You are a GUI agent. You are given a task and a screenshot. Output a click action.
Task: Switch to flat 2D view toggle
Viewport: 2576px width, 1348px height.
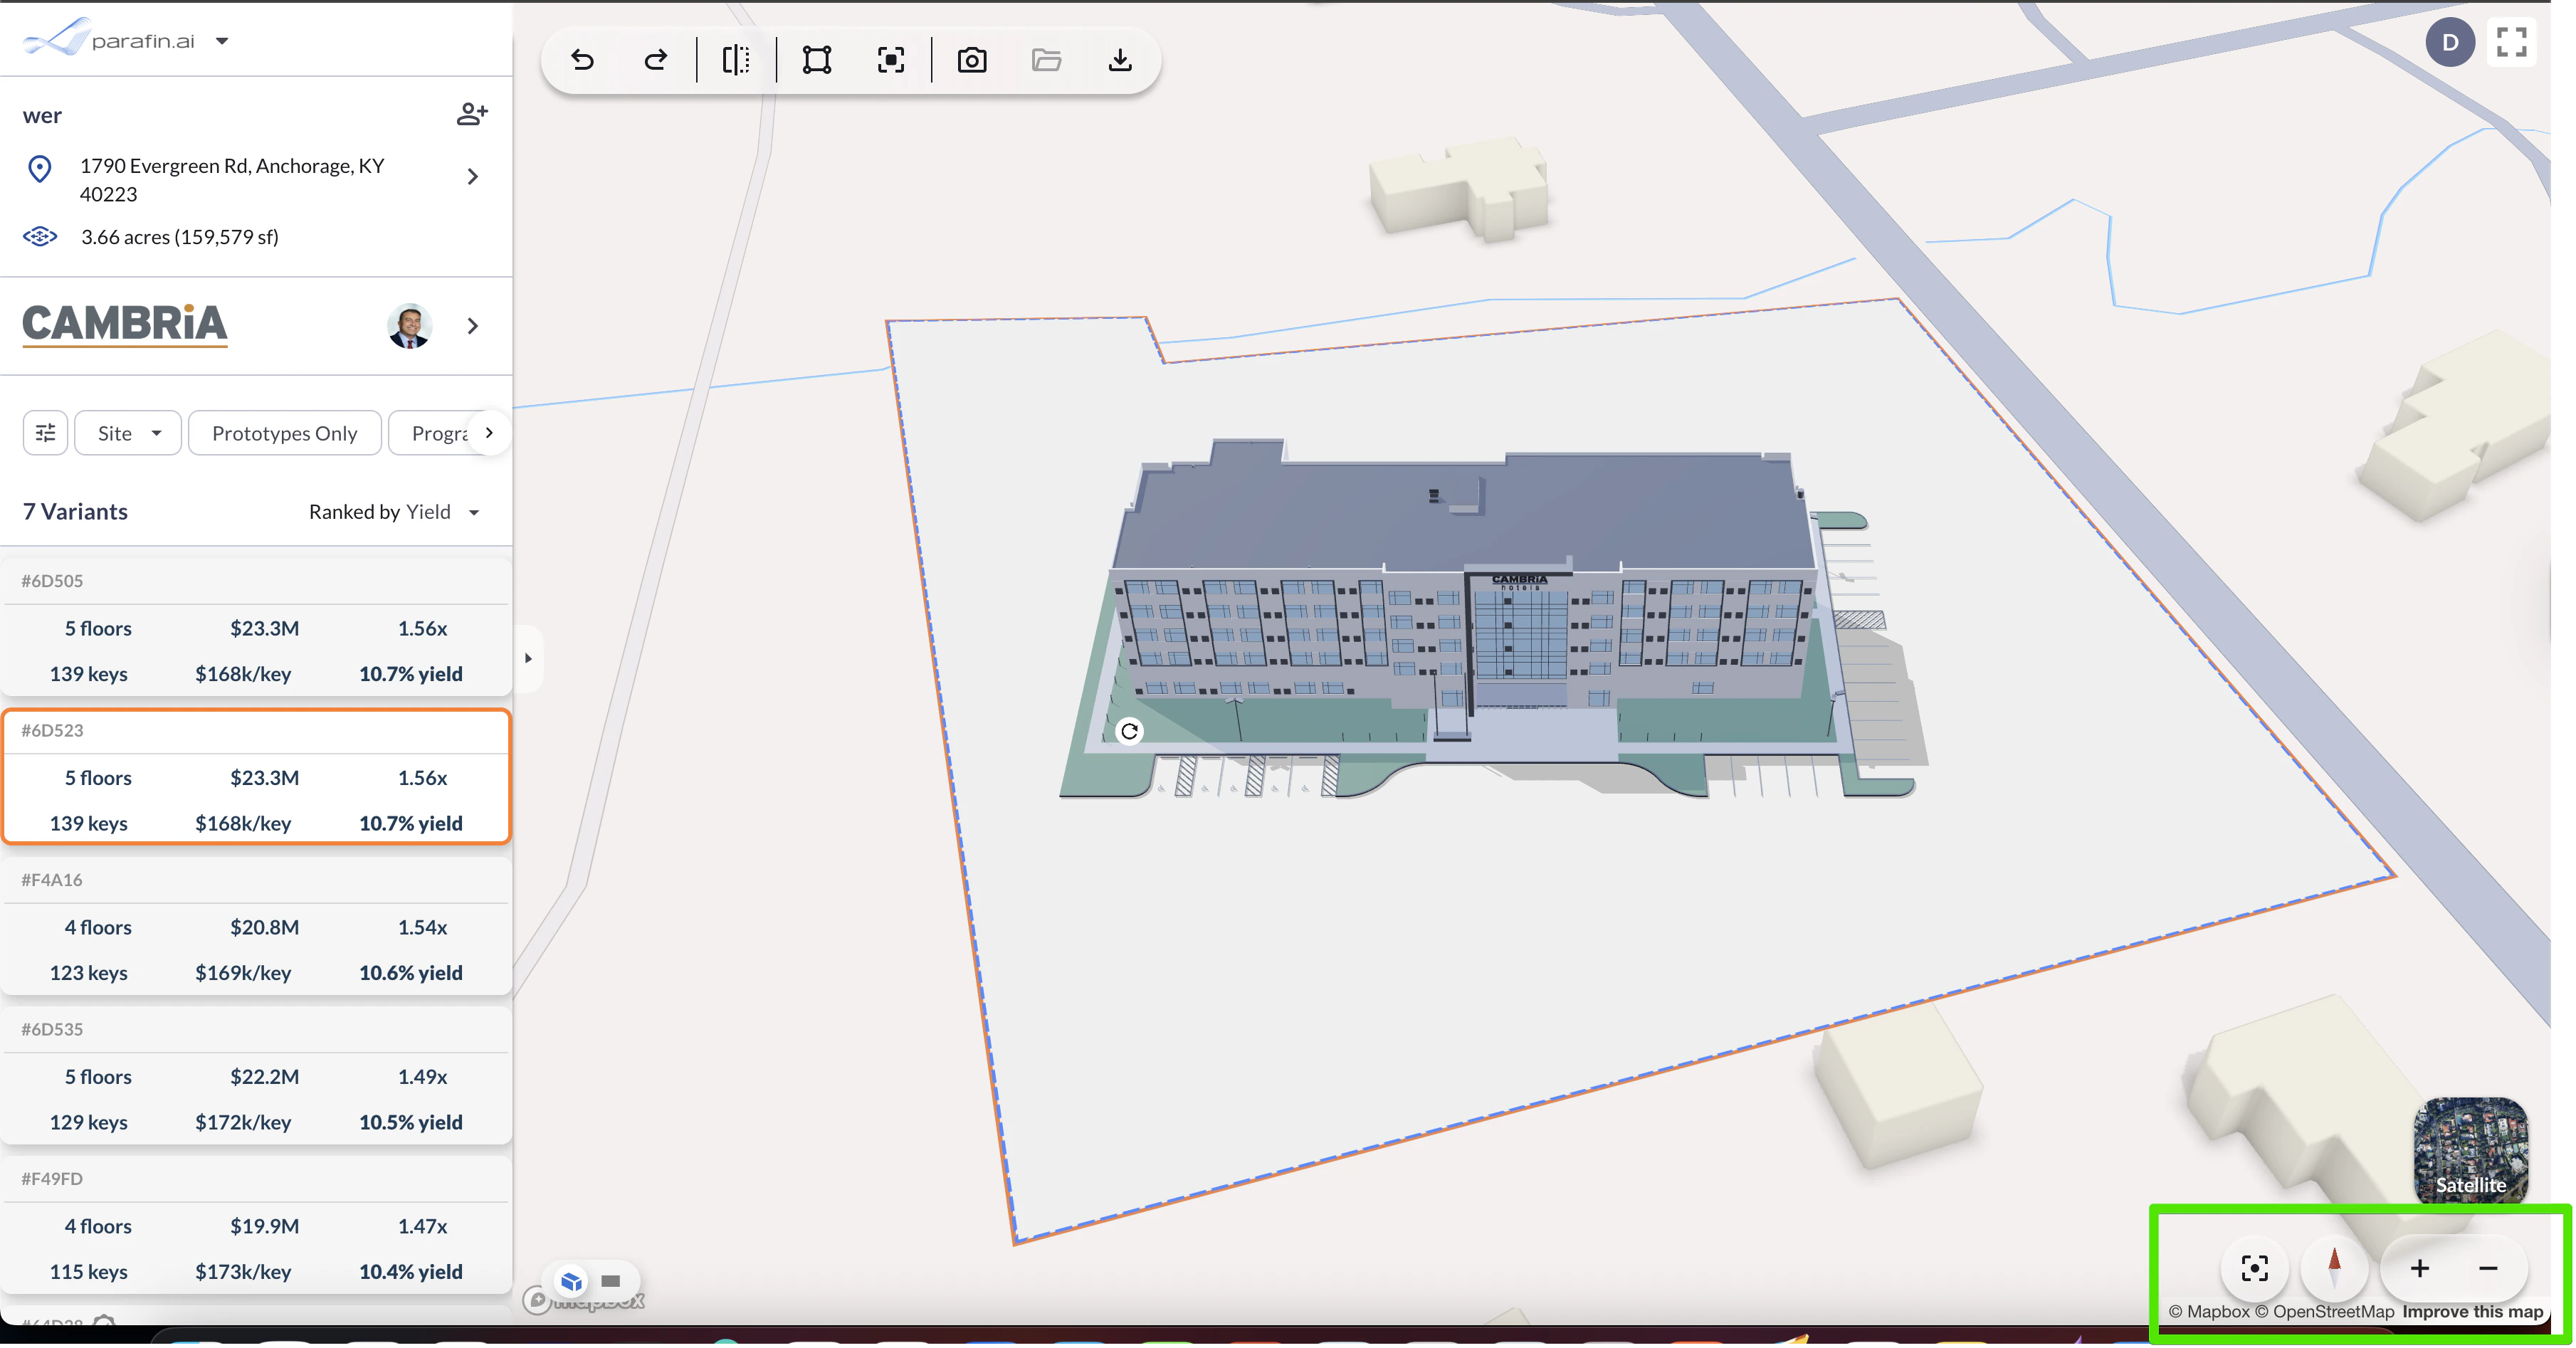611,1281
